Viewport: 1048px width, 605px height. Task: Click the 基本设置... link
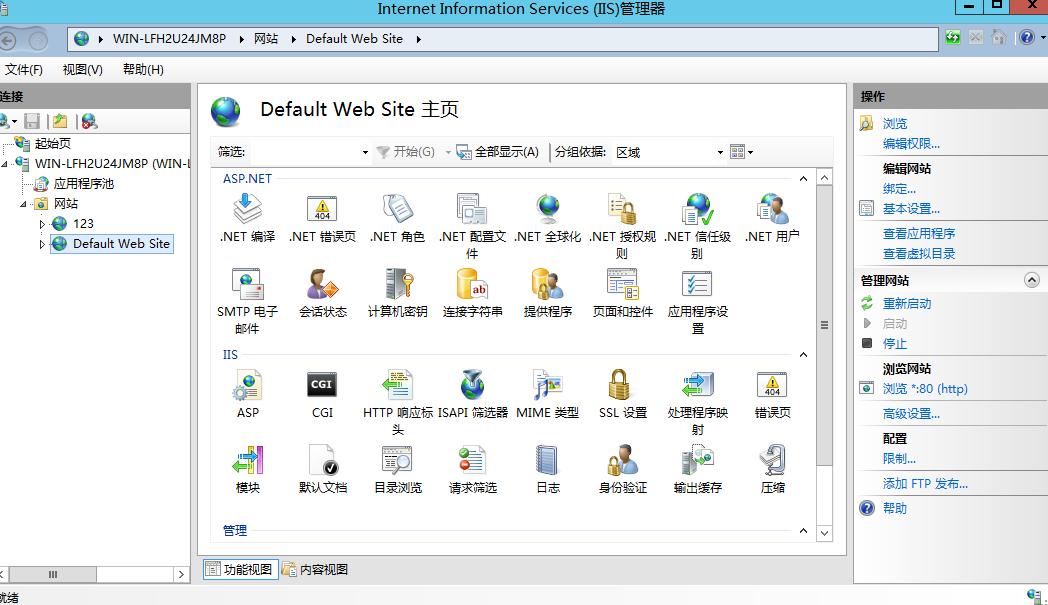911,209
